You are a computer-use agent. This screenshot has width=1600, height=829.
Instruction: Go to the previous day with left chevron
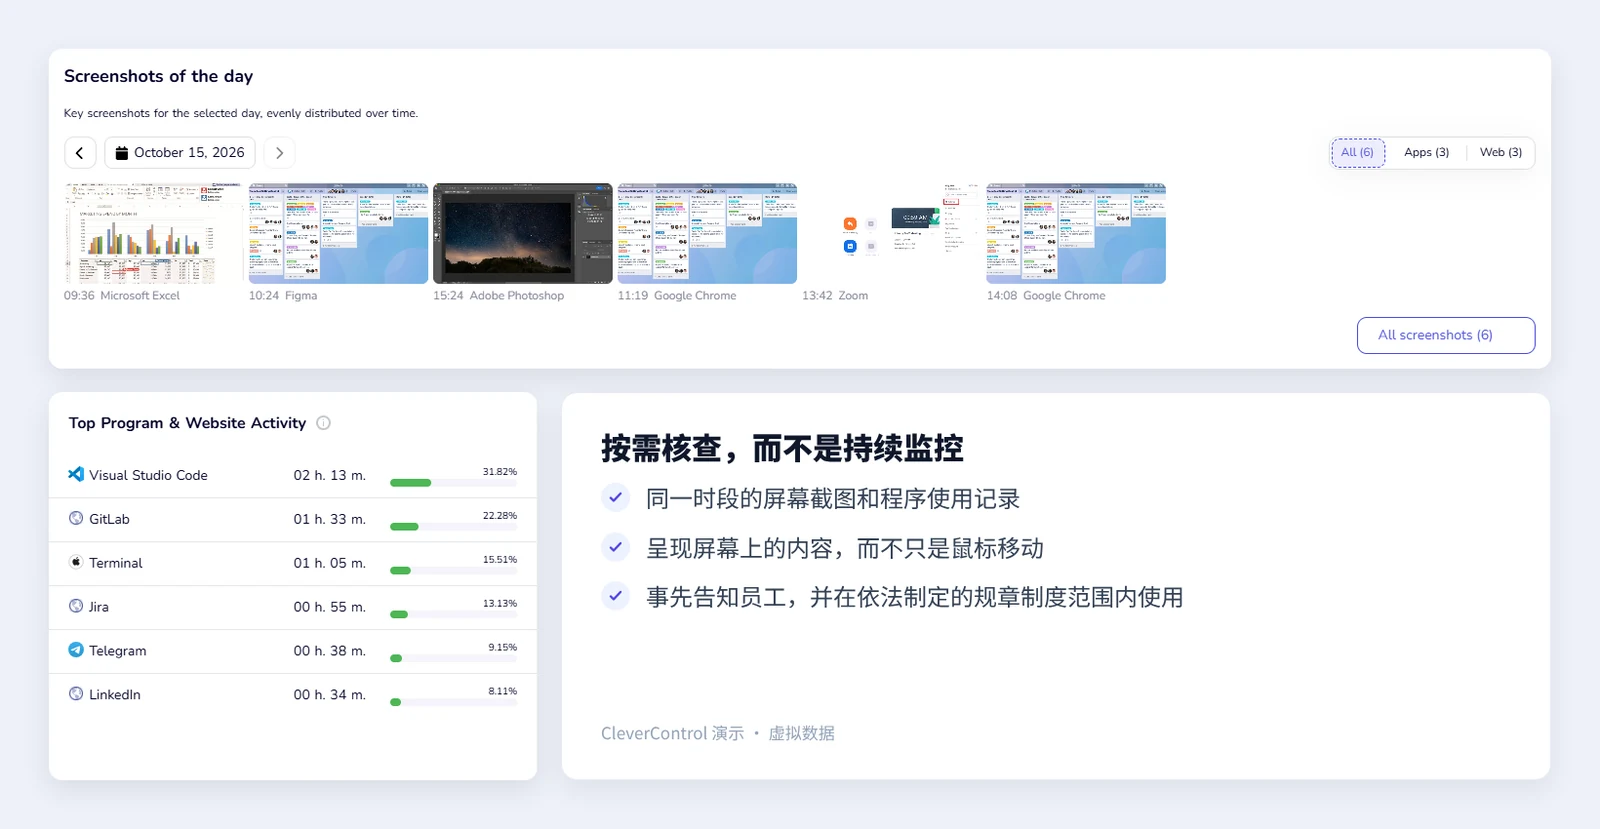tap(80, 153)
